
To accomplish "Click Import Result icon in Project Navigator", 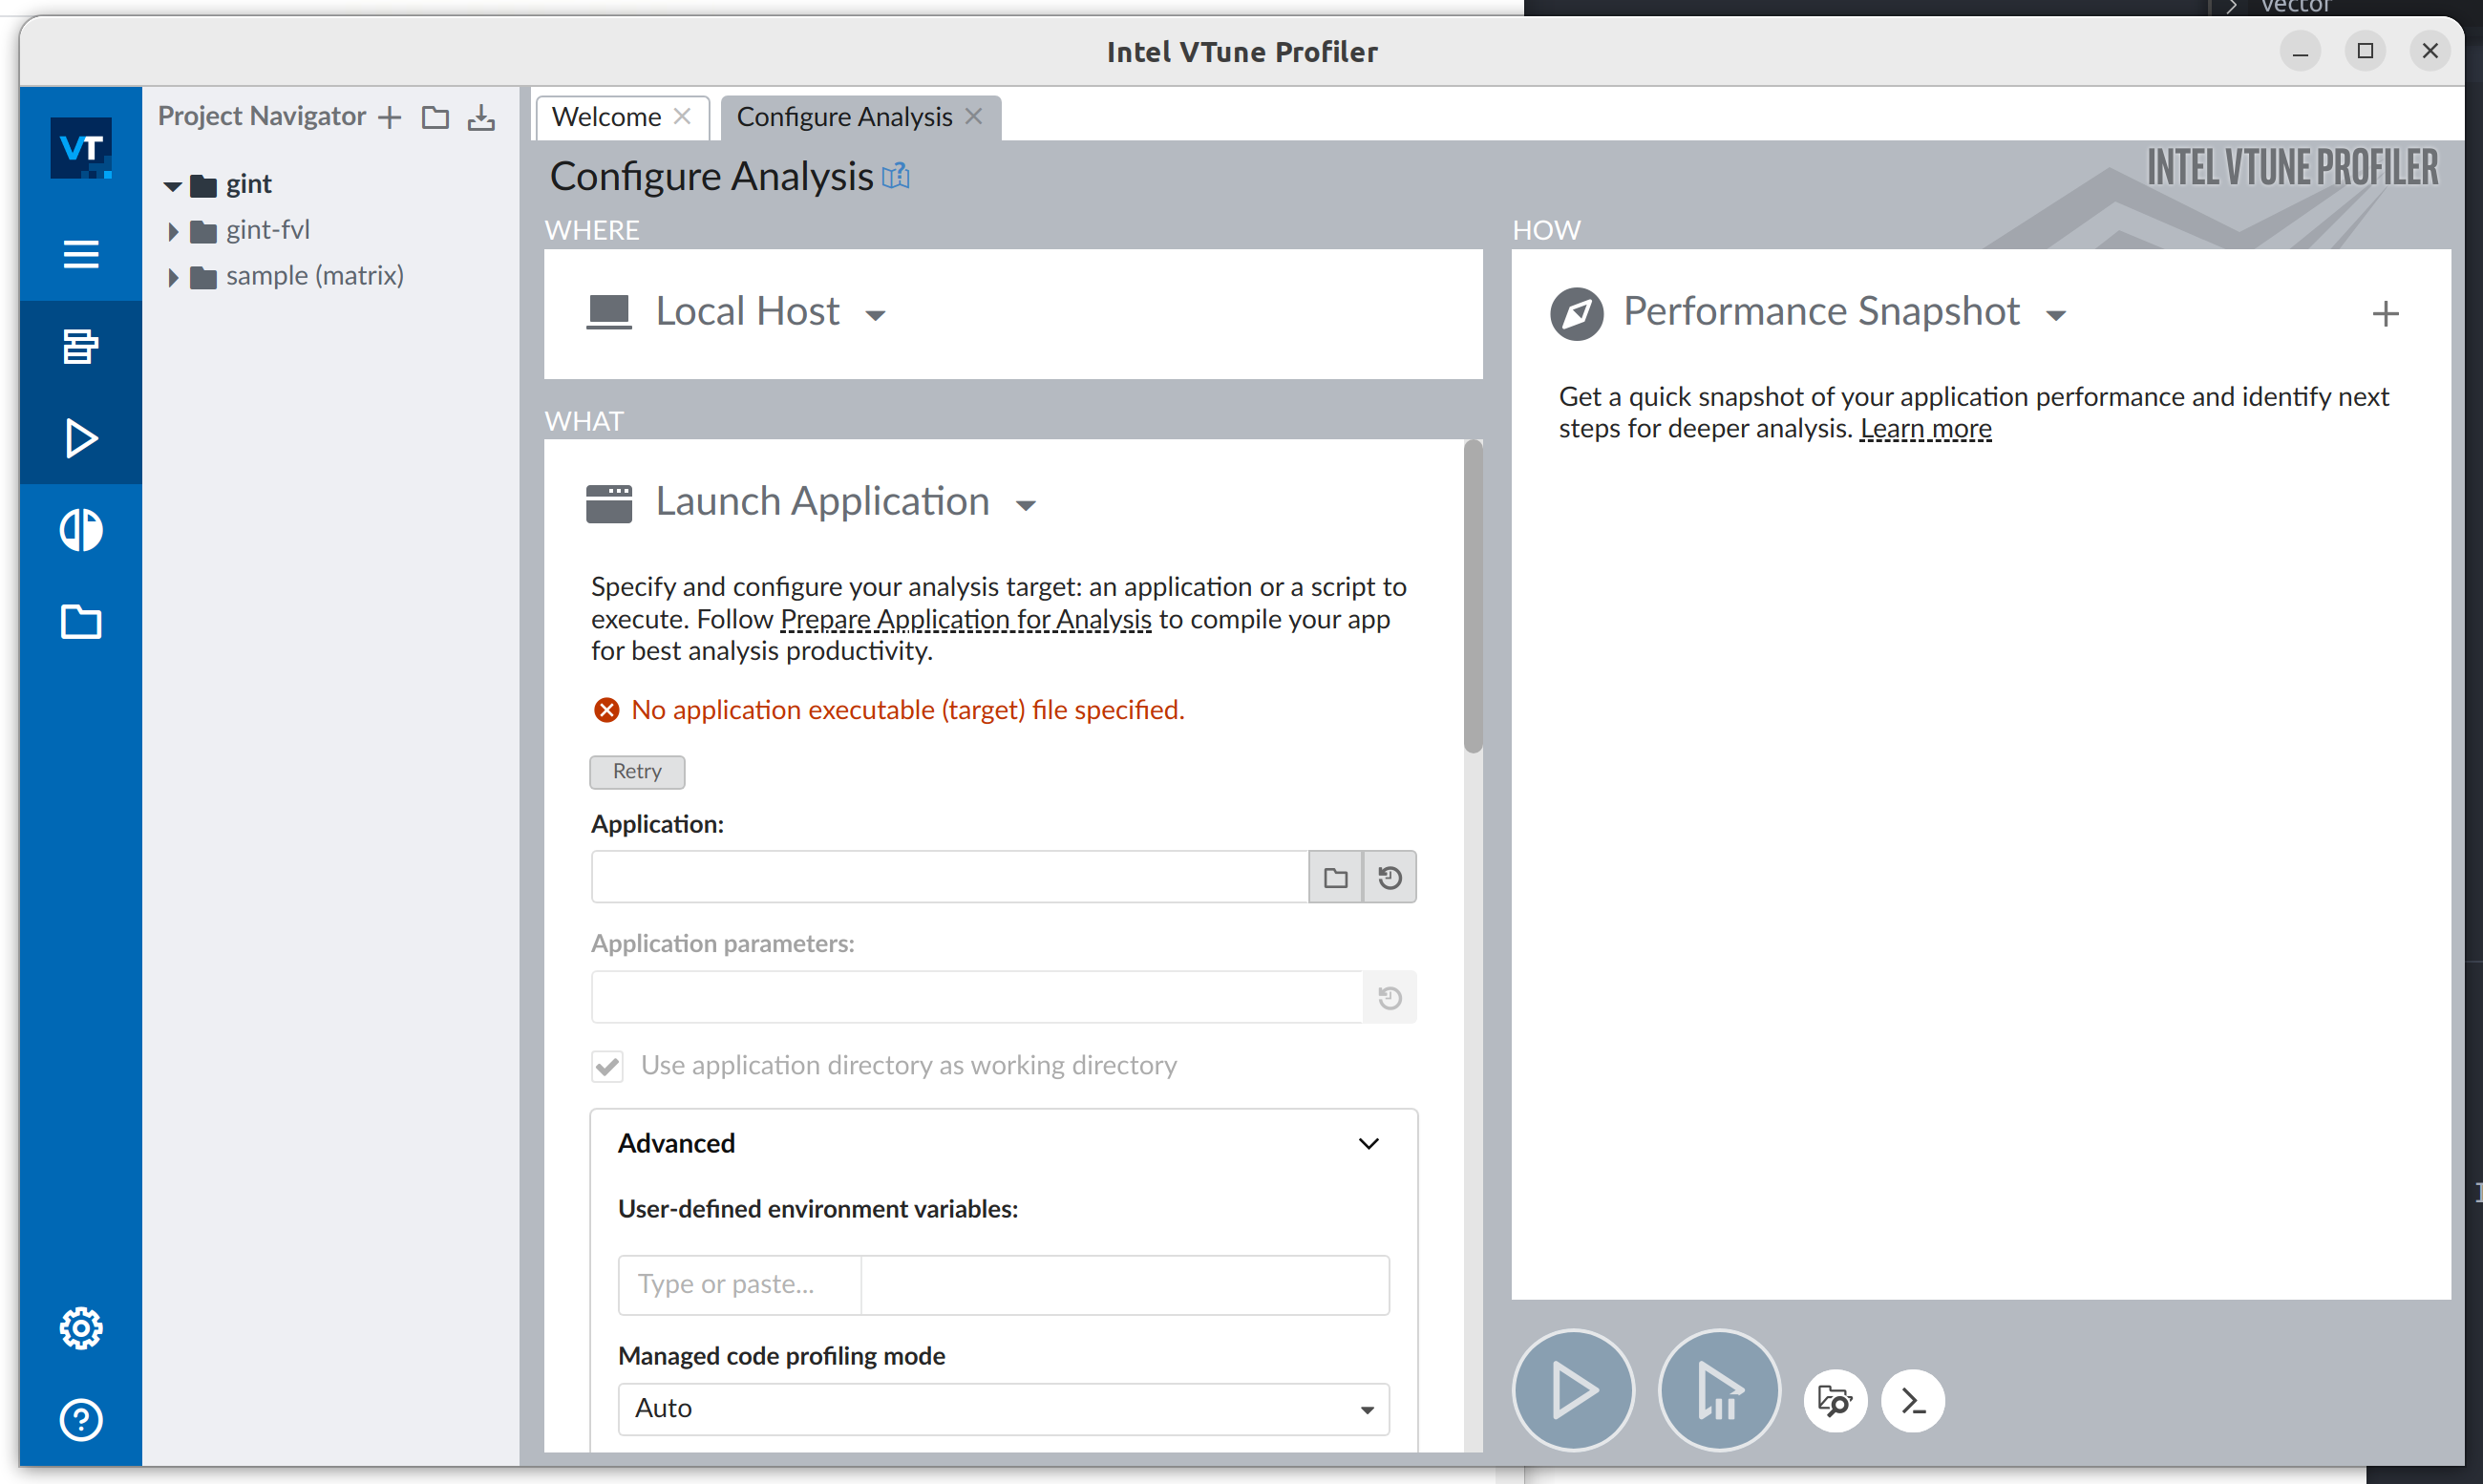I will [481, 117].
